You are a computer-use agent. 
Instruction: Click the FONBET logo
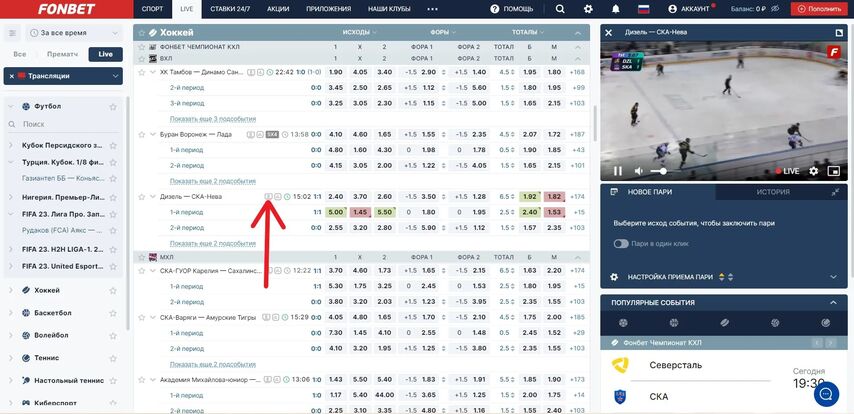[x=66, y=9]
